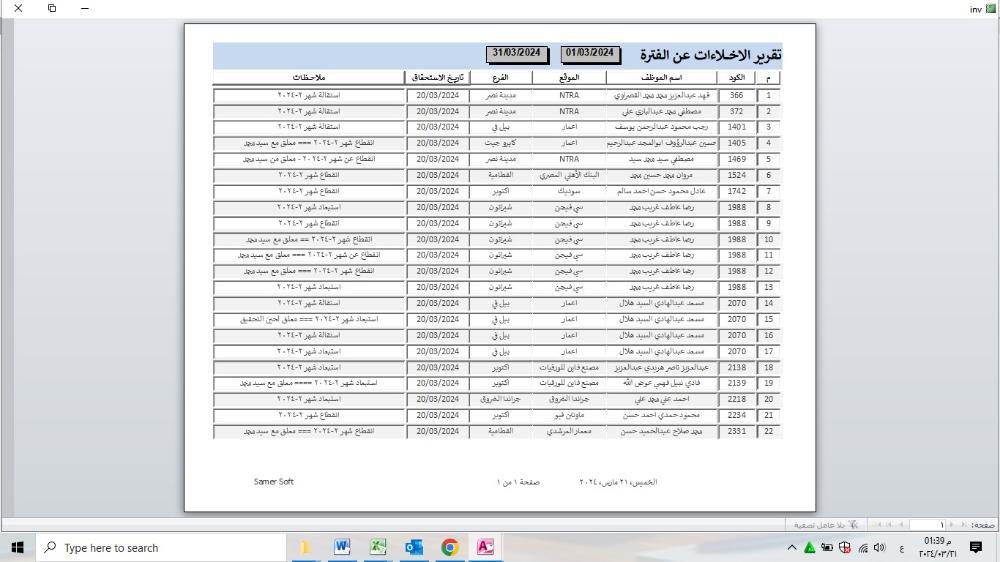1000x562 pixels.
Task: Click the صفحة ١ من ١ page footer
Action: click(518, 482)
